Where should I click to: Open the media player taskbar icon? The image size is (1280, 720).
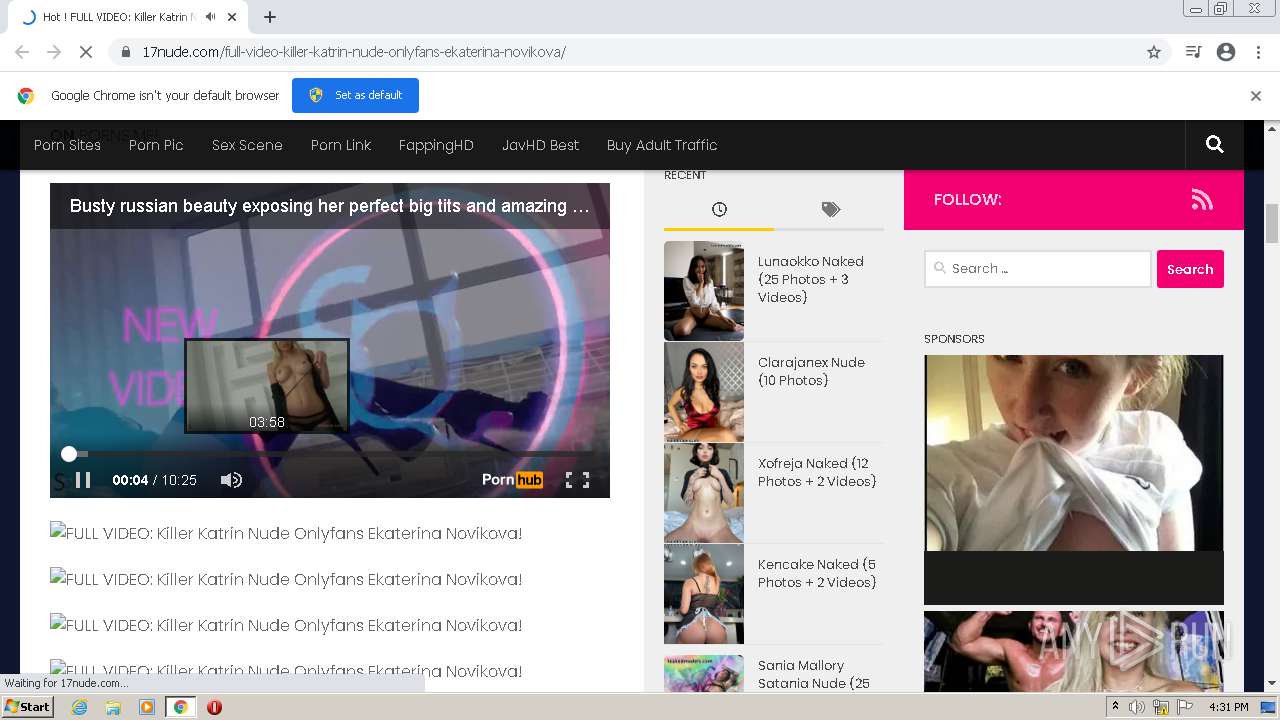(147, 707)
